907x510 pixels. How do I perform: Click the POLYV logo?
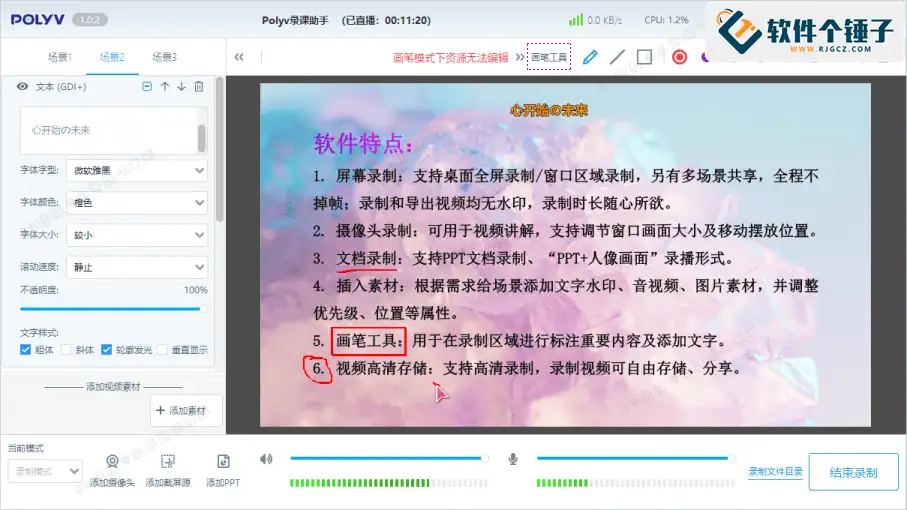(38, 20)
